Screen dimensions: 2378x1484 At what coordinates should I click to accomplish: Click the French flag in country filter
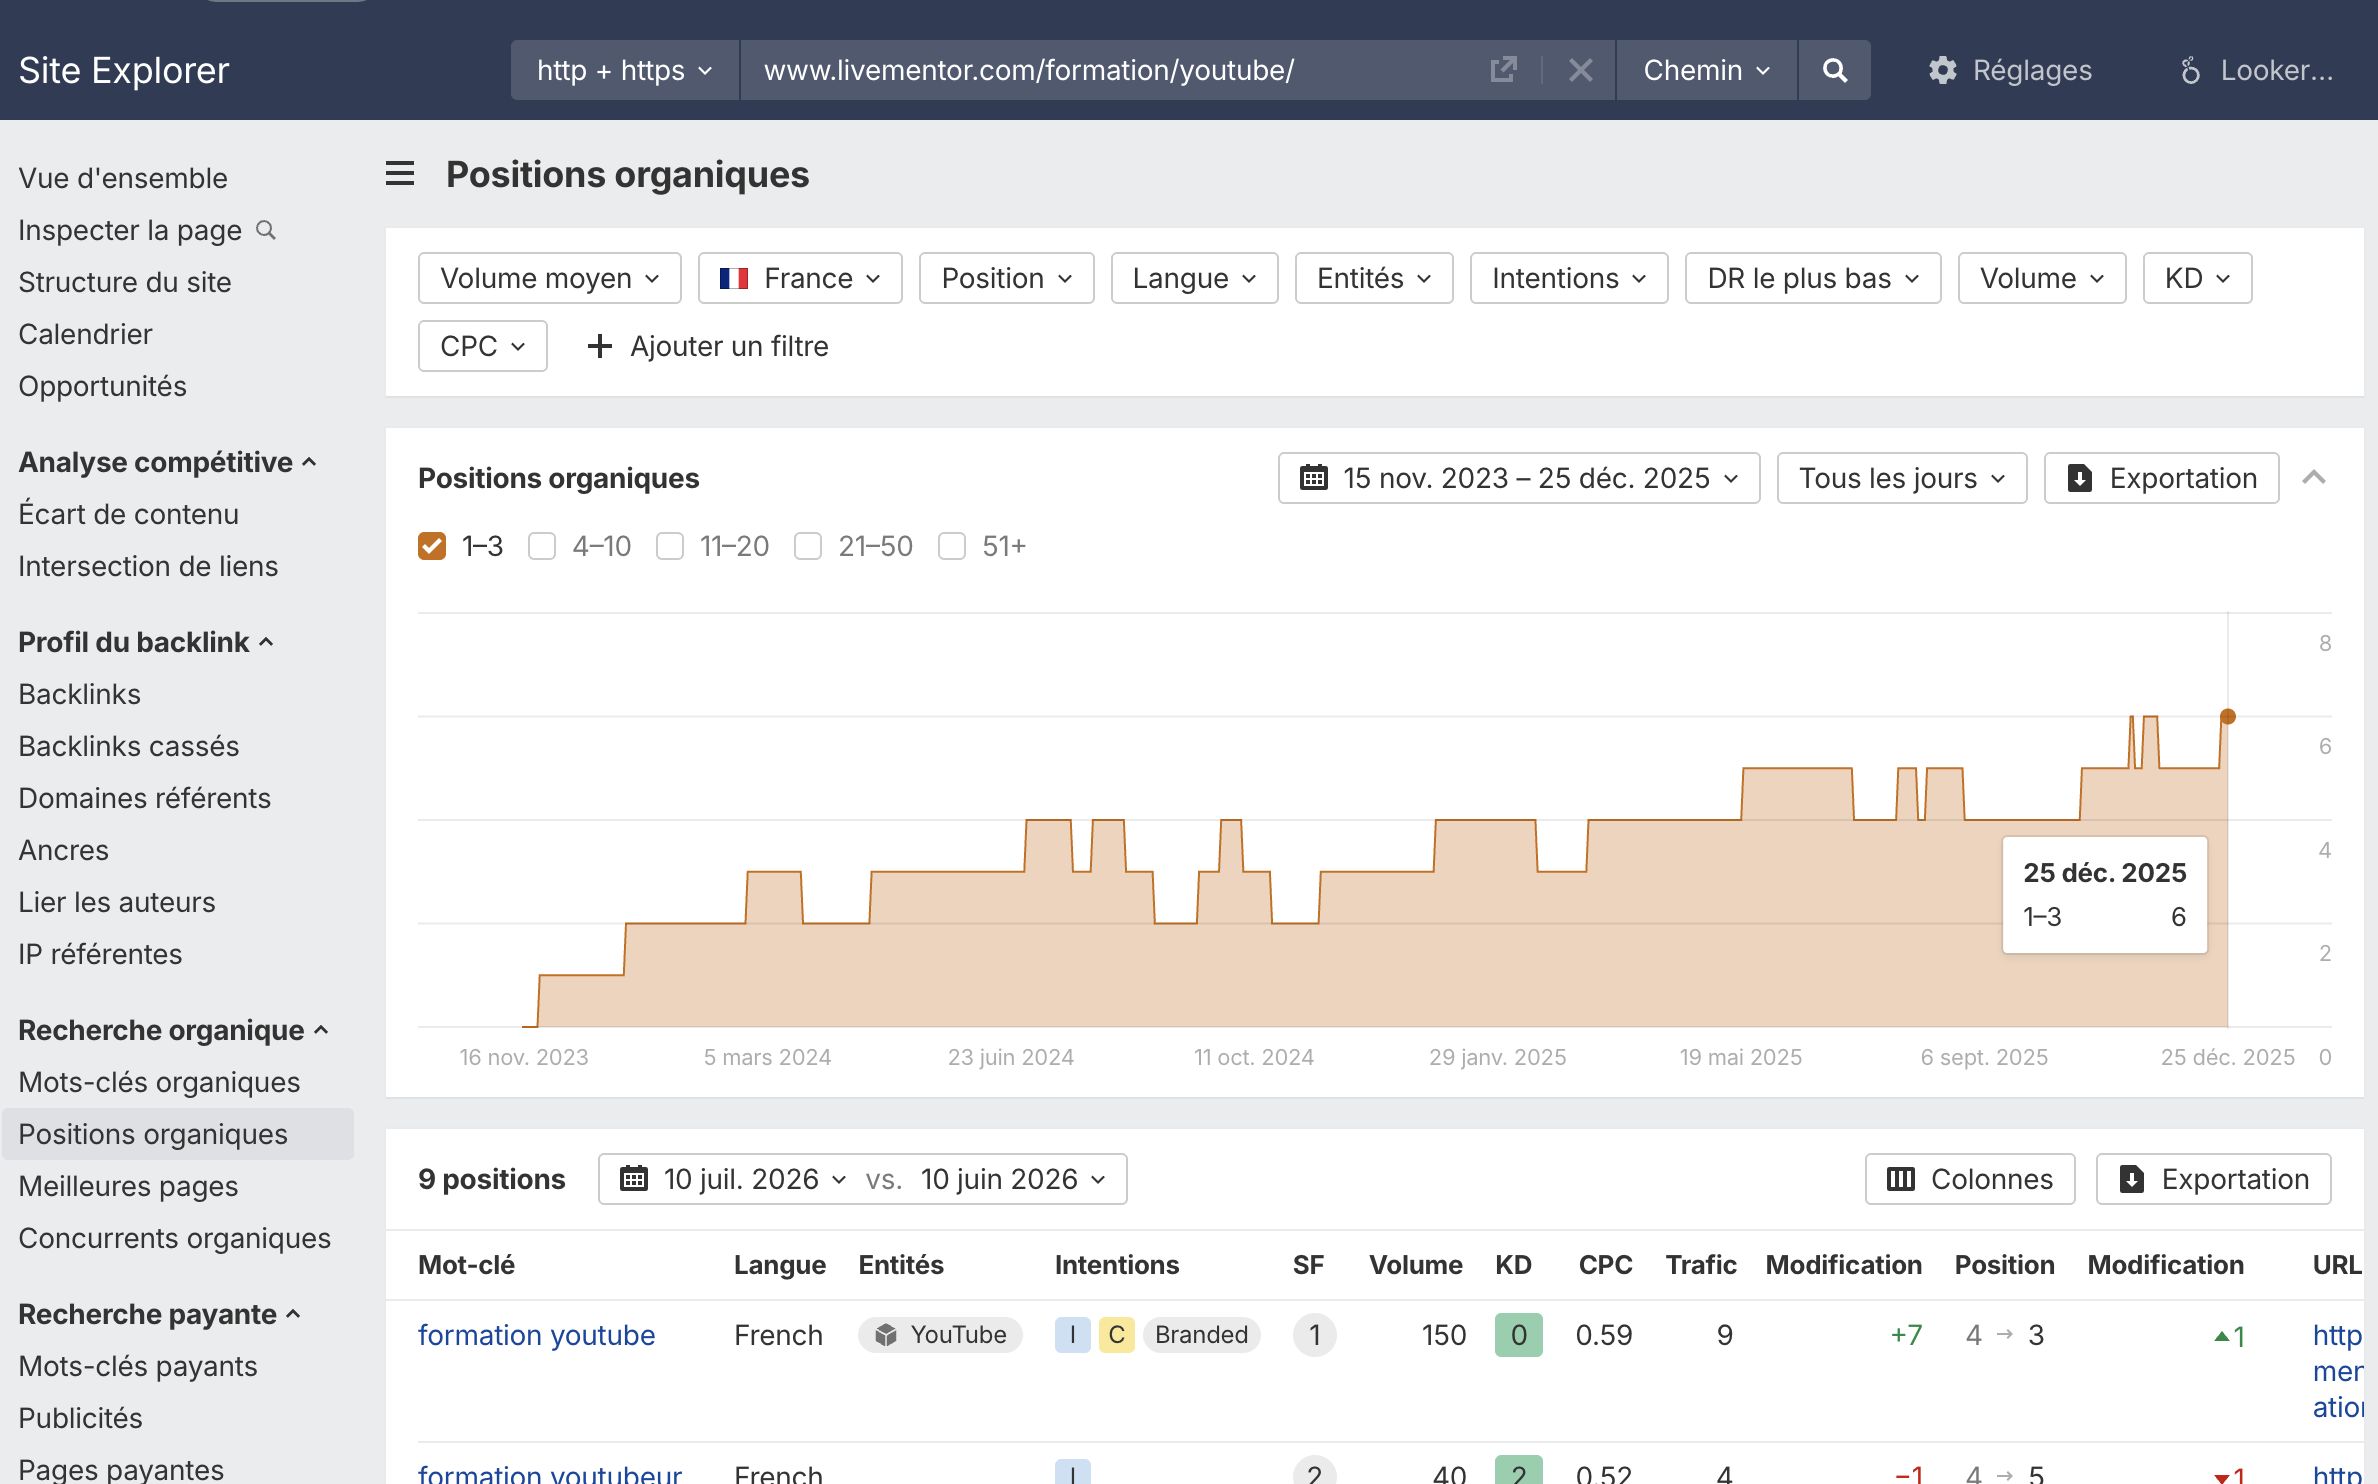coord(734,278)
